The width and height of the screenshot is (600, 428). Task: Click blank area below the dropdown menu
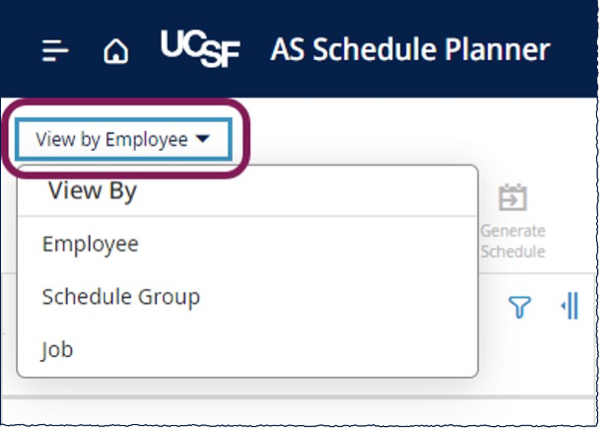click(x=298, y=412)
